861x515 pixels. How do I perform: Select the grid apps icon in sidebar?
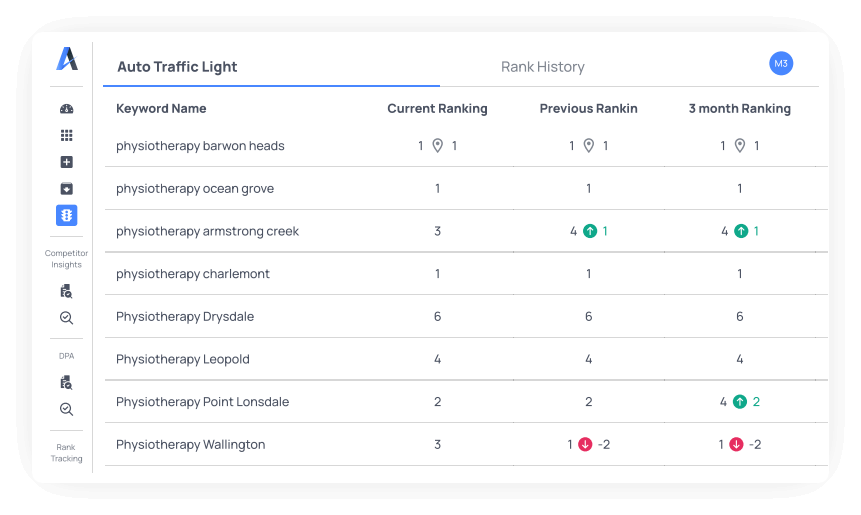pyautogui.click(x=67, y=136)
